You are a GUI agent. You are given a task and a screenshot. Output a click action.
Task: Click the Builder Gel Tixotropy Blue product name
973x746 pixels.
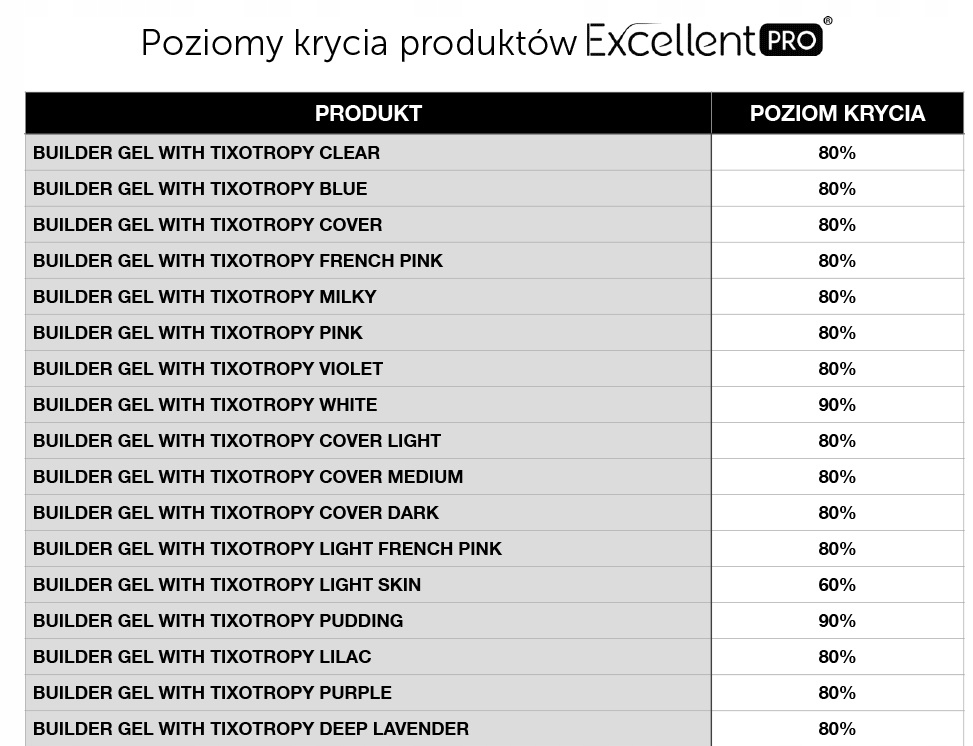[200, 189]
